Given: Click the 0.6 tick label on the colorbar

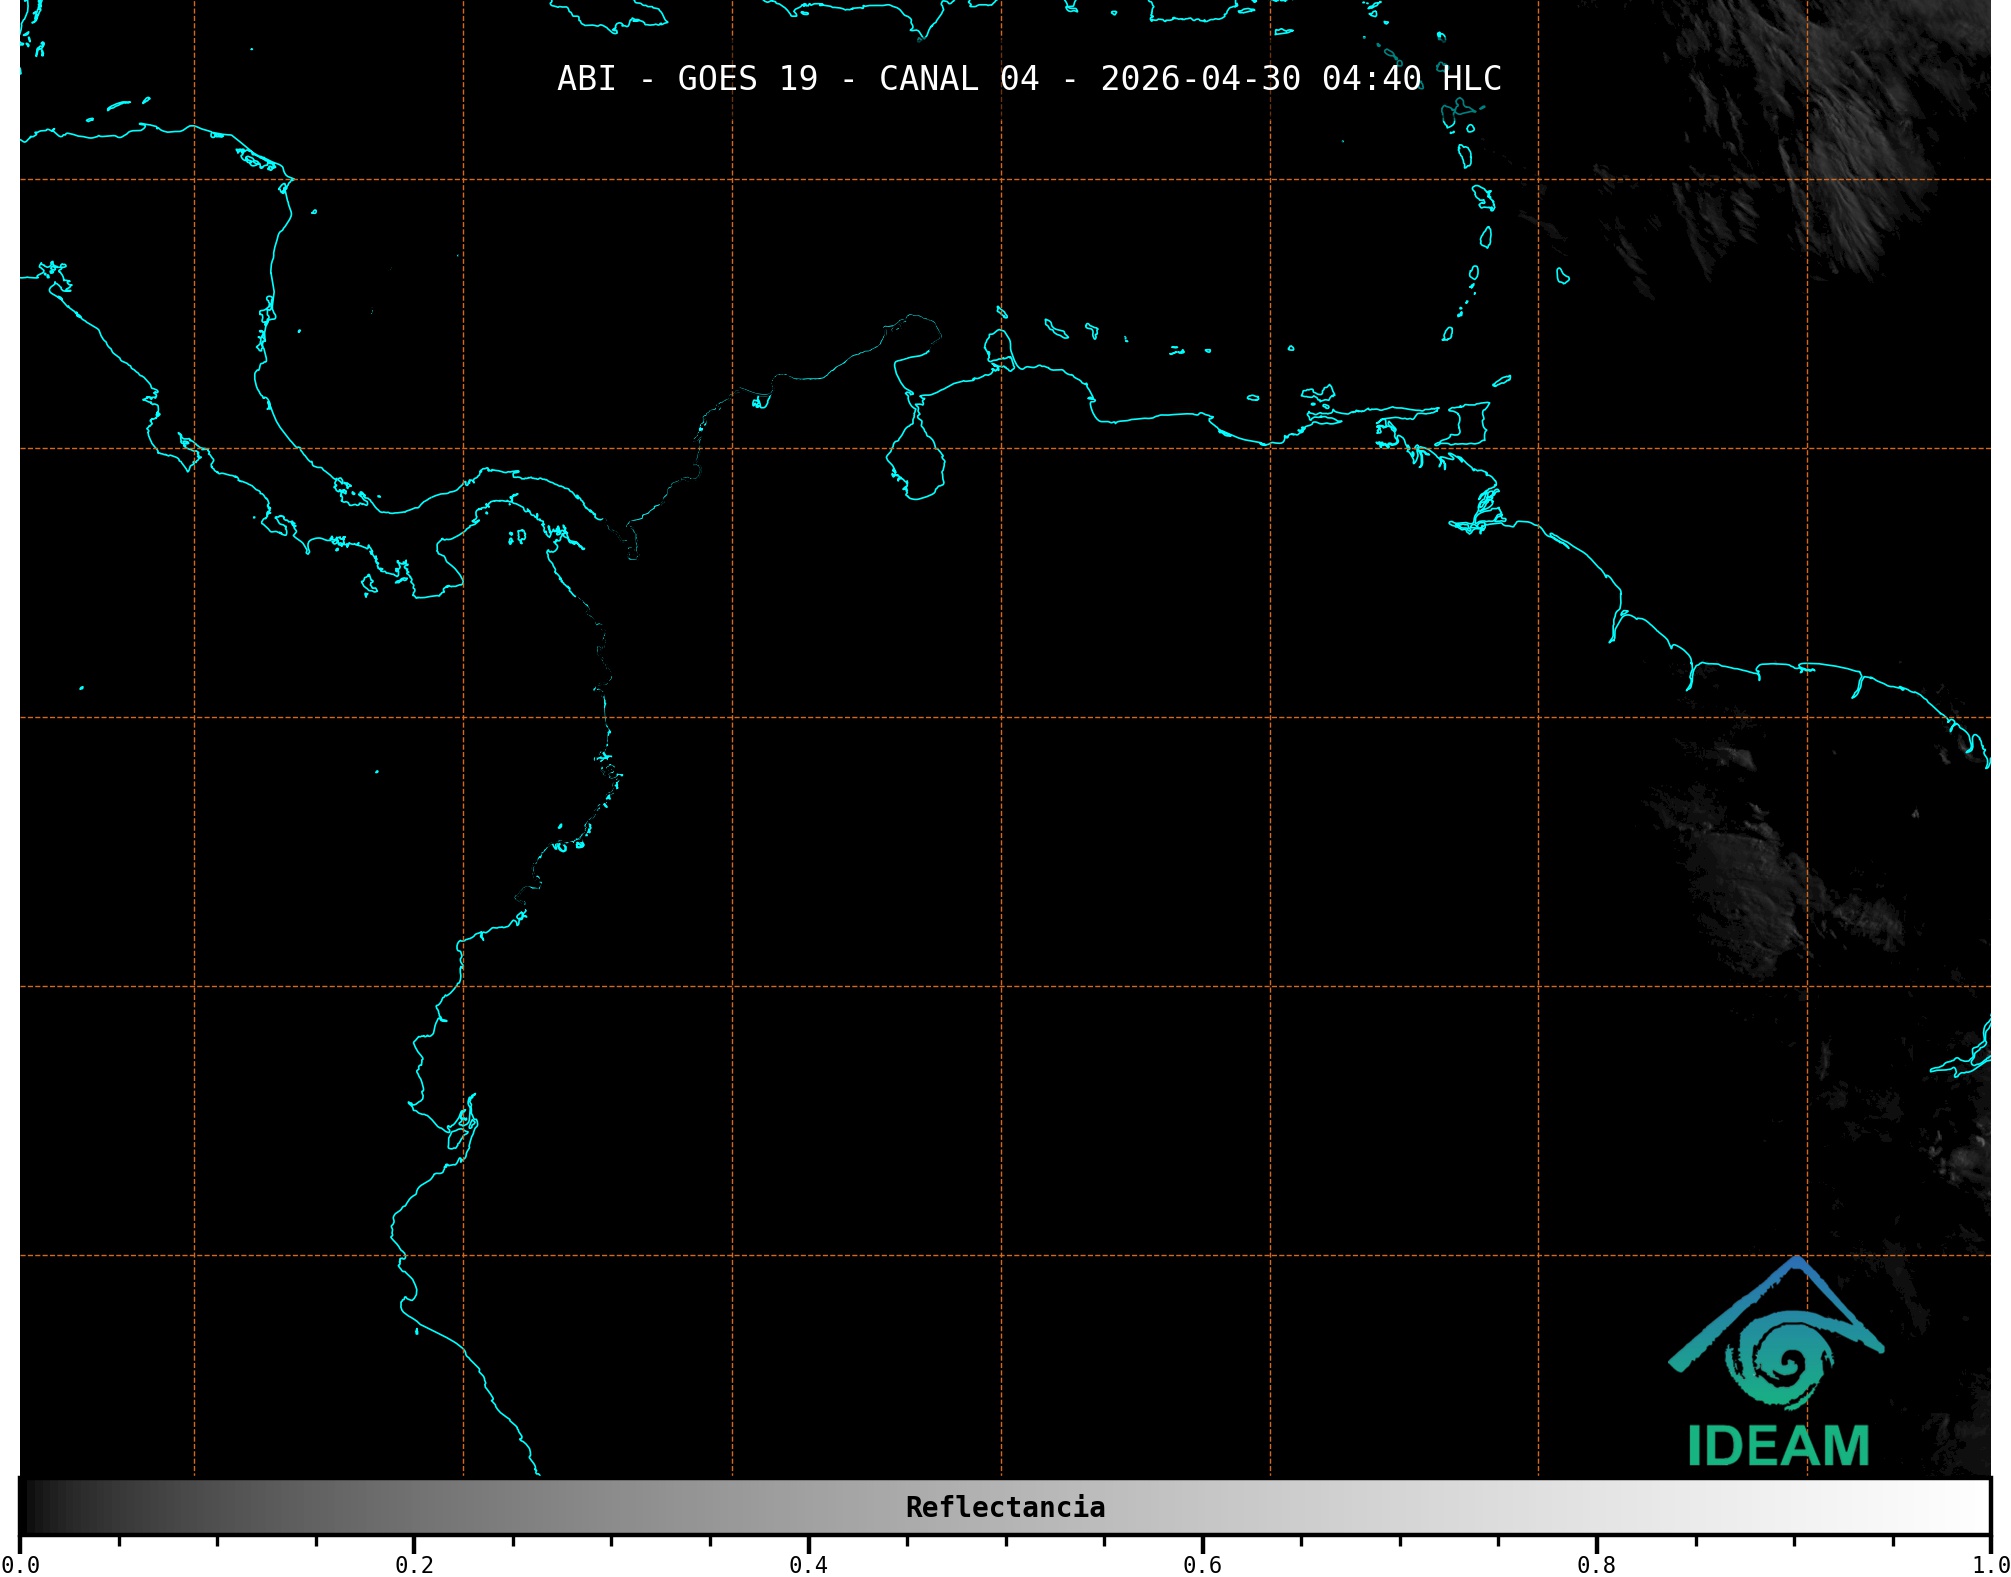Looking at the screenshot, I should [1202, 1565].
